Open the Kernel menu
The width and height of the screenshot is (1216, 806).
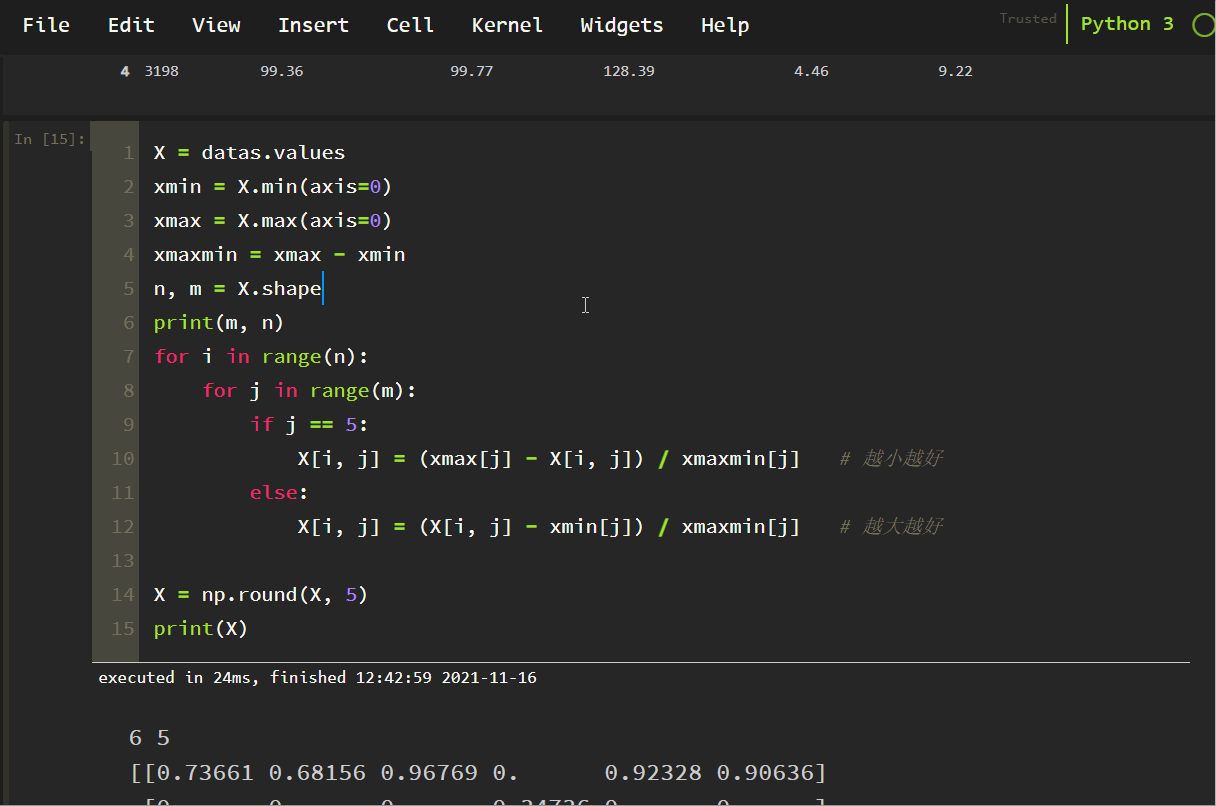[x=507, y=25]
